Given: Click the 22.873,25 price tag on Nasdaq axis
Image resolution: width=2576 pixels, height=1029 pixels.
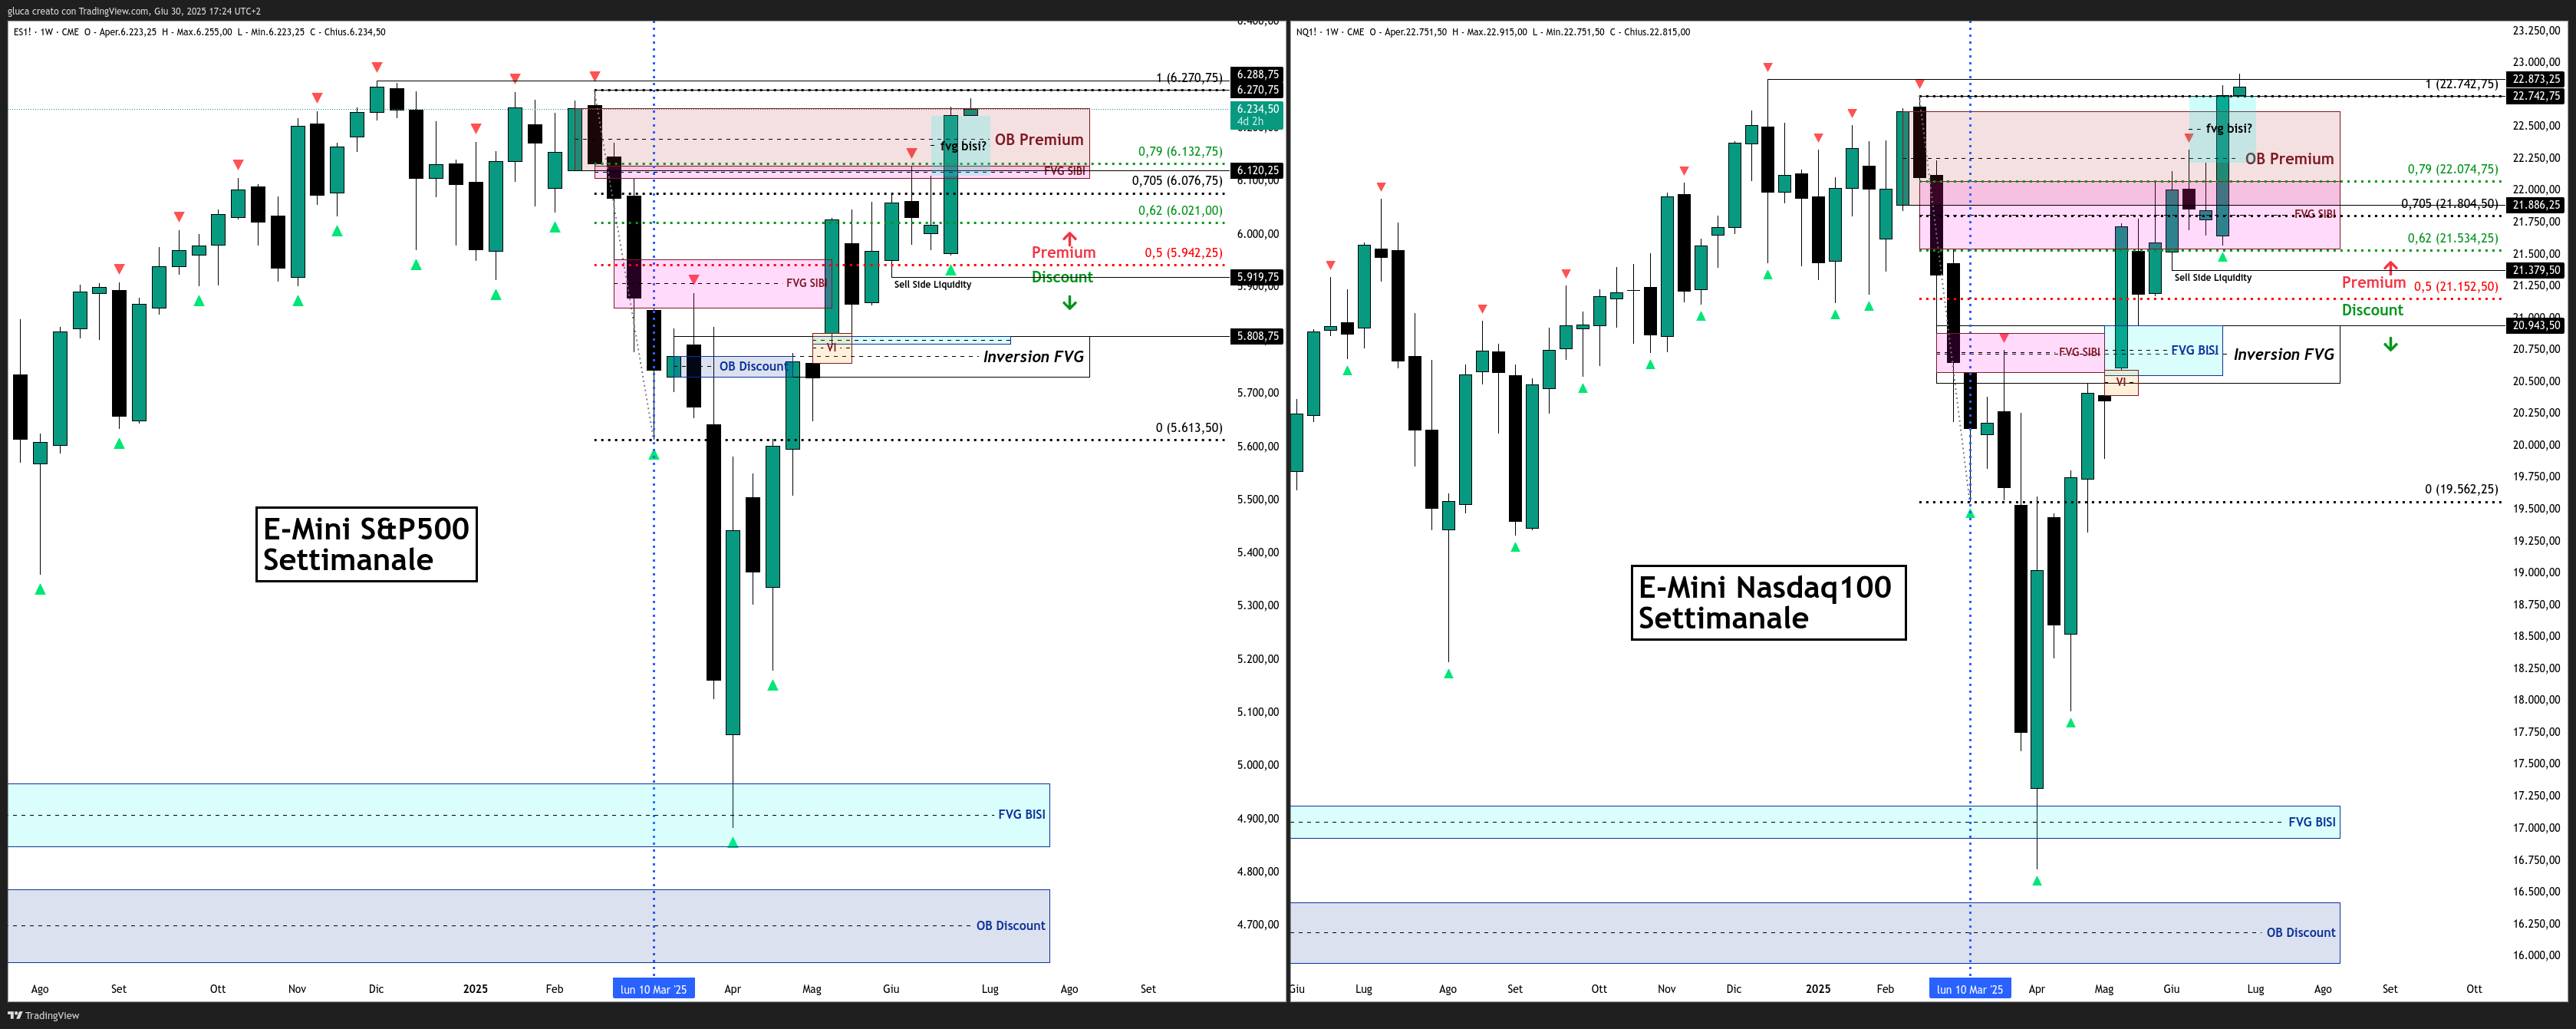Looking at the screenshot, I should tap(2535, 79).
